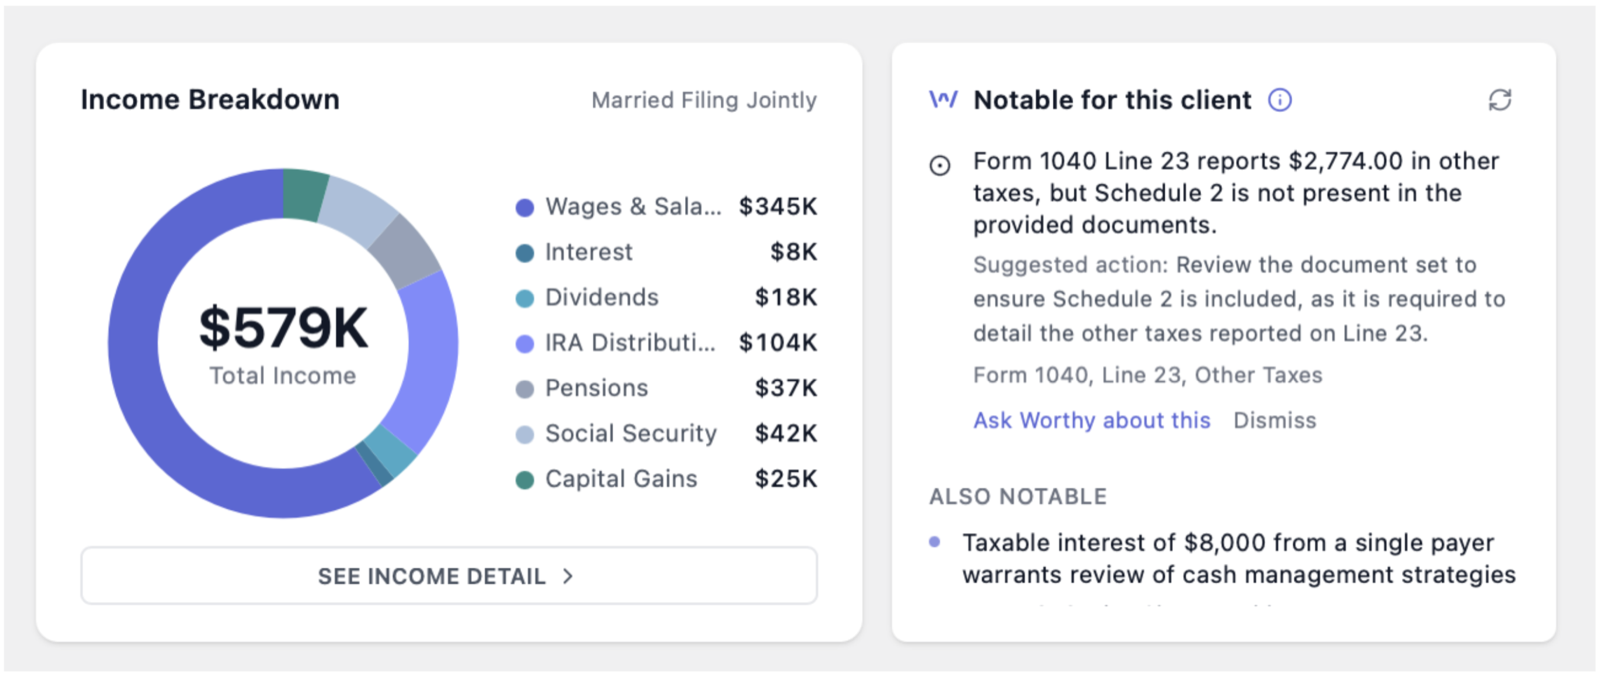The height and width of the screenshot is (675, 1600).
Task: Select the Wages & Sala... legend label
Action: click(x=633, y=207)
